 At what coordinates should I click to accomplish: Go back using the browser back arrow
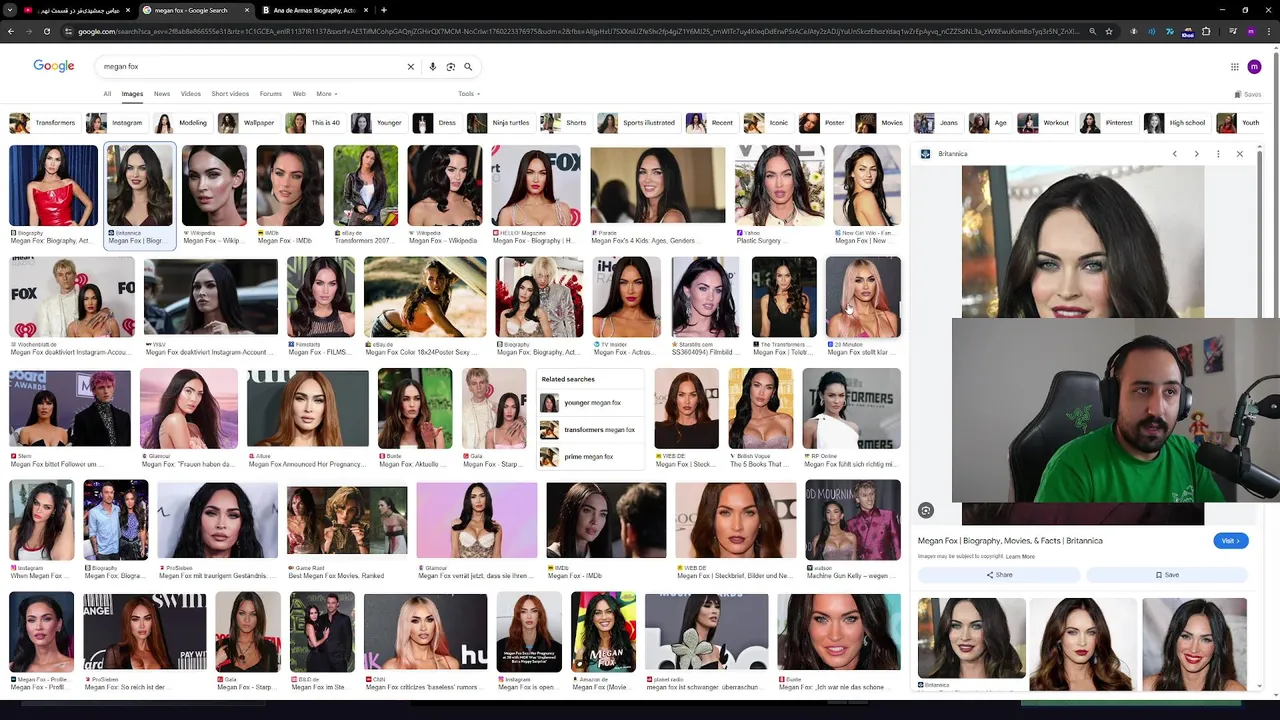click(11, 31)
